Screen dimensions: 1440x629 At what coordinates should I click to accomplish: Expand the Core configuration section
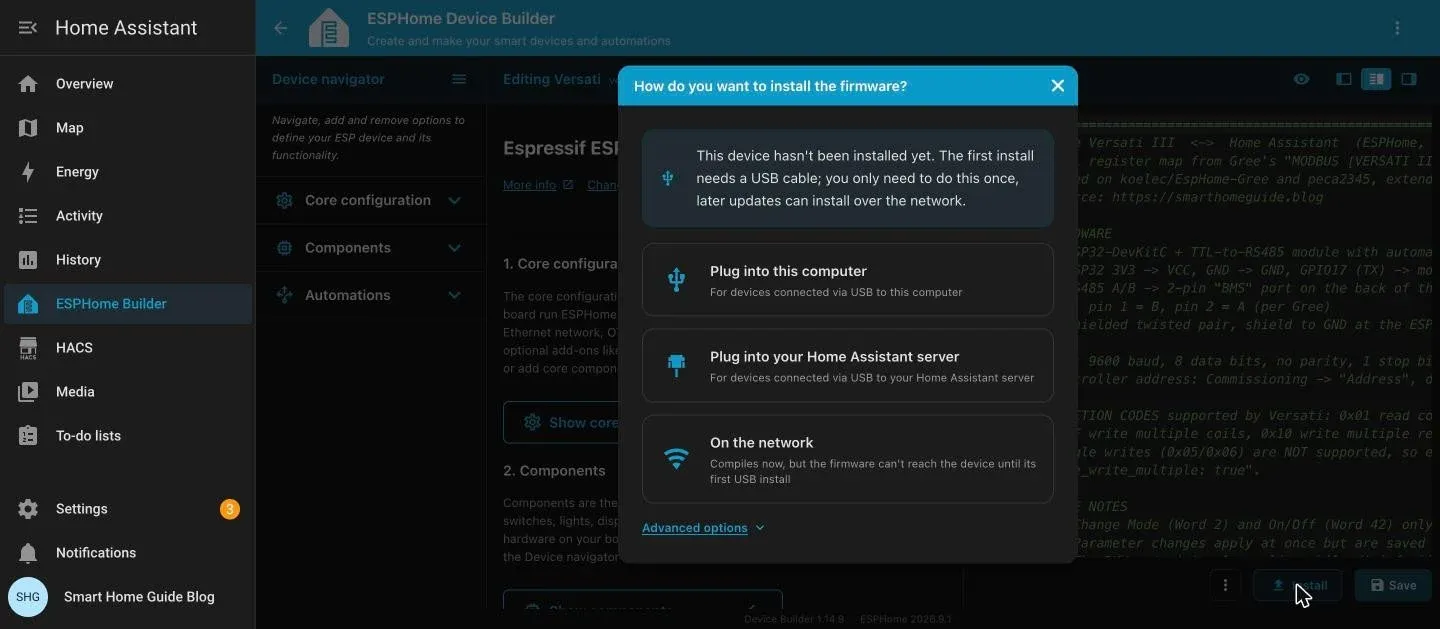[x=371, y=200]
